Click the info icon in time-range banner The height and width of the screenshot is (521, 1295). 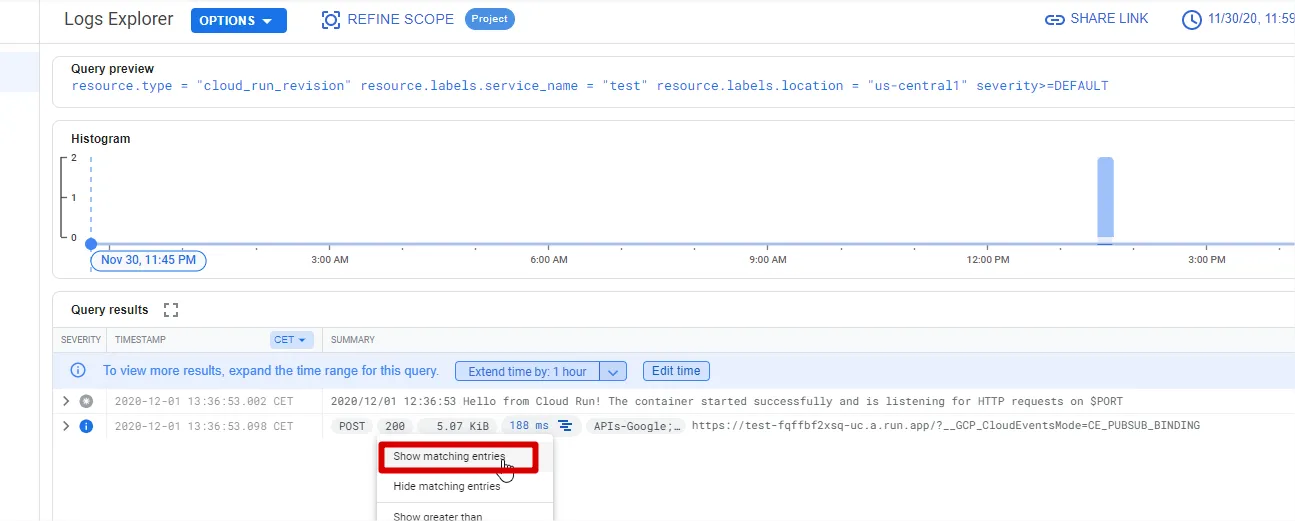pyautogui.click(x=78, y=371)
